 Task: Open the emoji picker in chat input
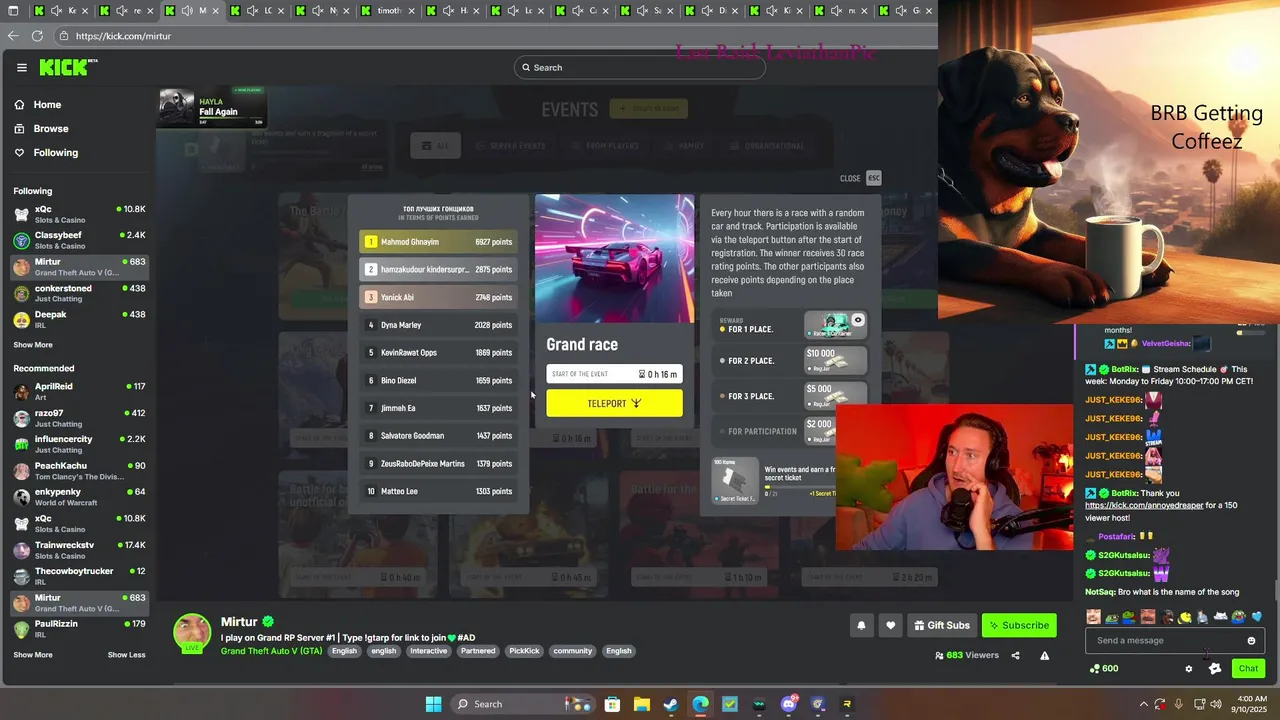click(x=1251, y=641)
